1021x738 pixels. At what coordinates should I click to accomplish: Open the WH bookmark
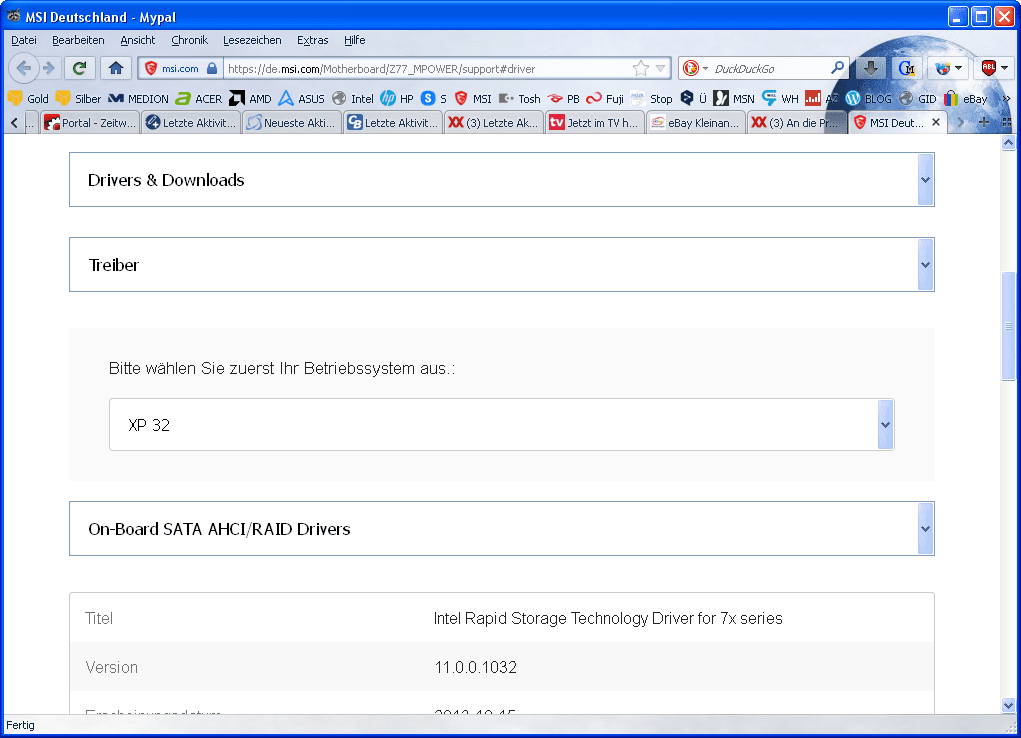[780, 99]
